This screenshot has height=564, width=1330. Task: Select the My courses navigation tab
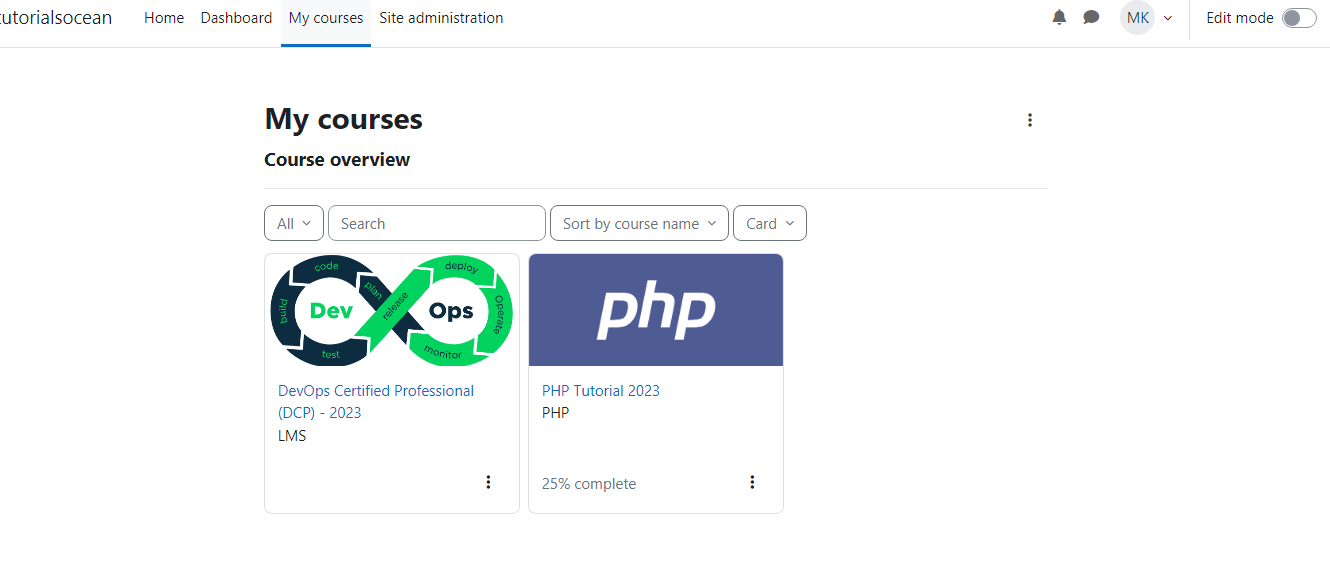(326, 18)
